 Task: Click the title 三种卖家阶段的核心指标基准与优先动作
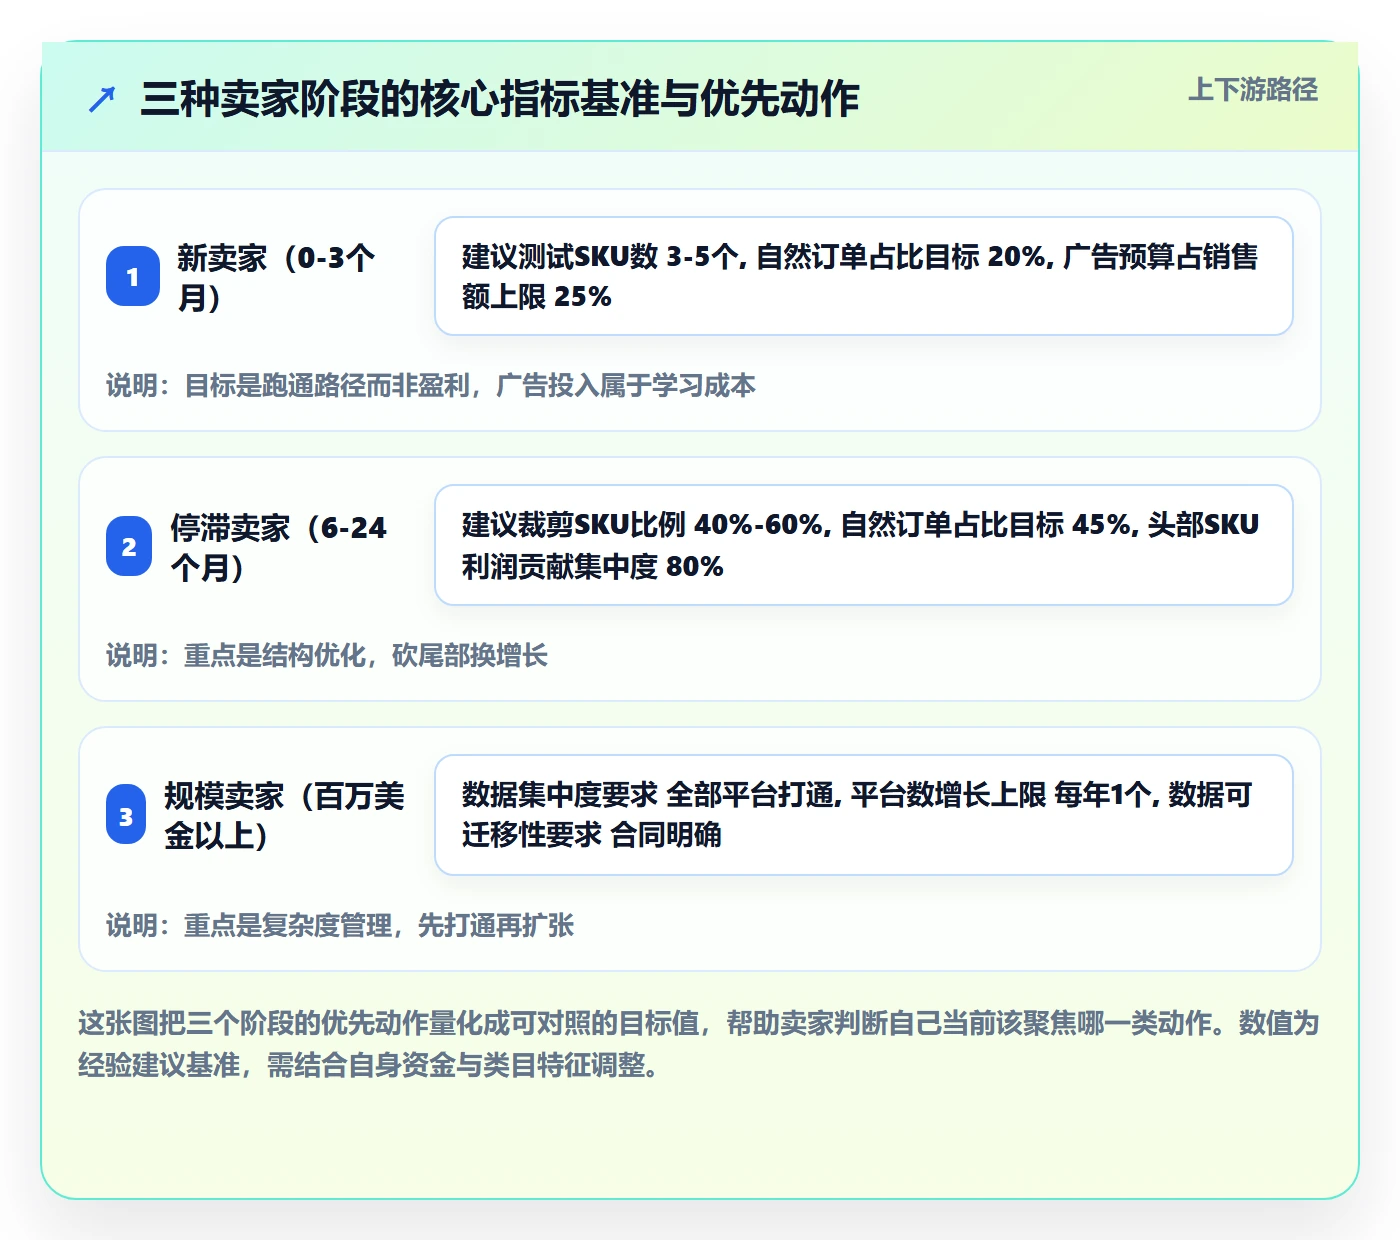pyautogui.click(x=500, y=99)
